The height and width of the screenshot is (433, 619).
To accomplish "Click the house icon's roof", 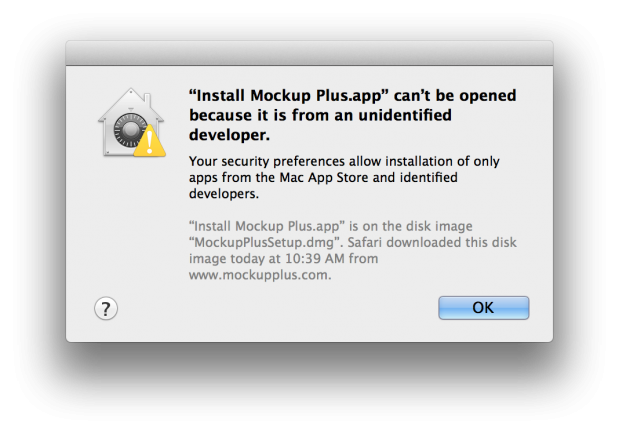I will tap(131, 103).
